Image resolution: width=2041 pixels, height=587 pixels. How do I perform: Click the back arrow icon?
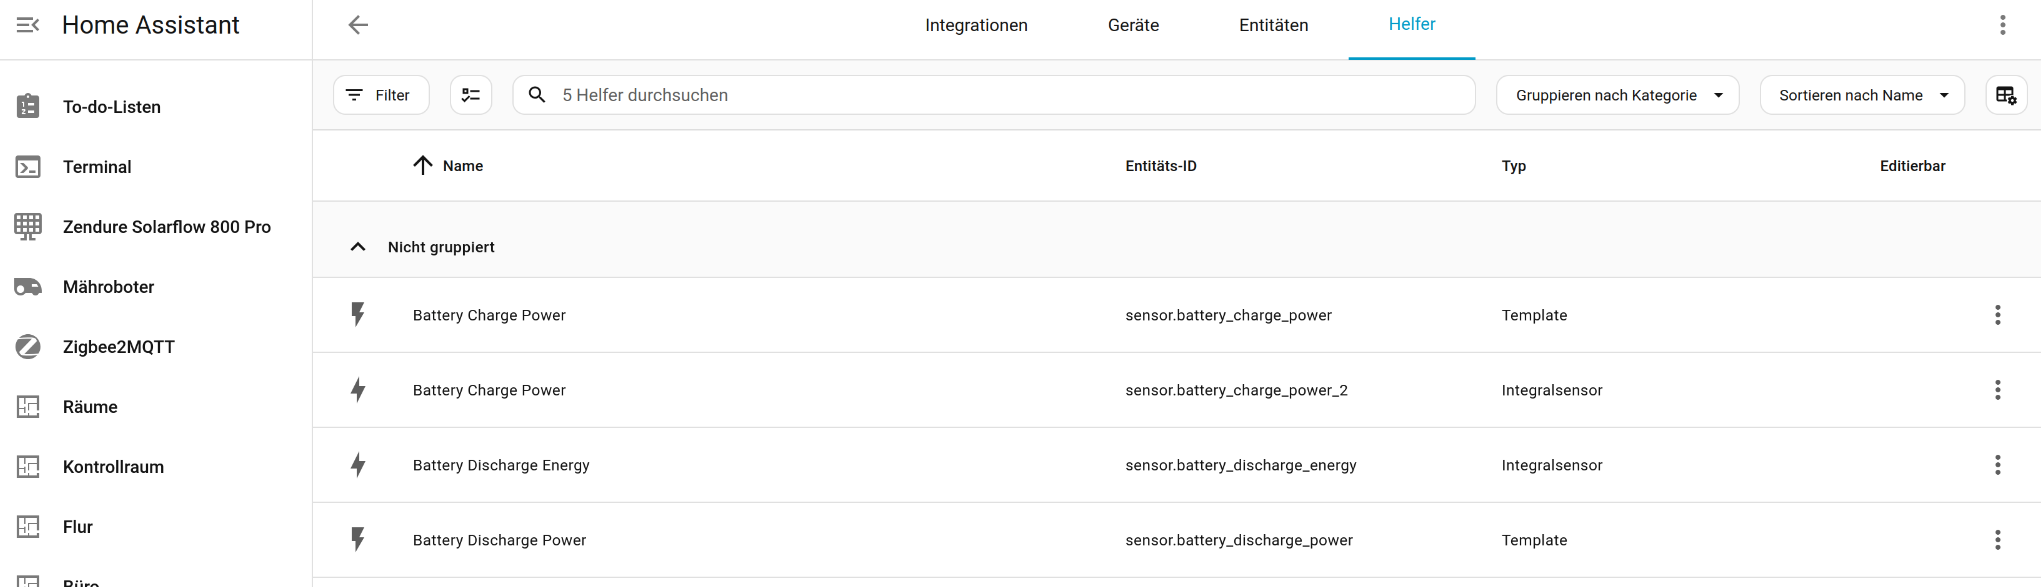[x=358, y=25]
